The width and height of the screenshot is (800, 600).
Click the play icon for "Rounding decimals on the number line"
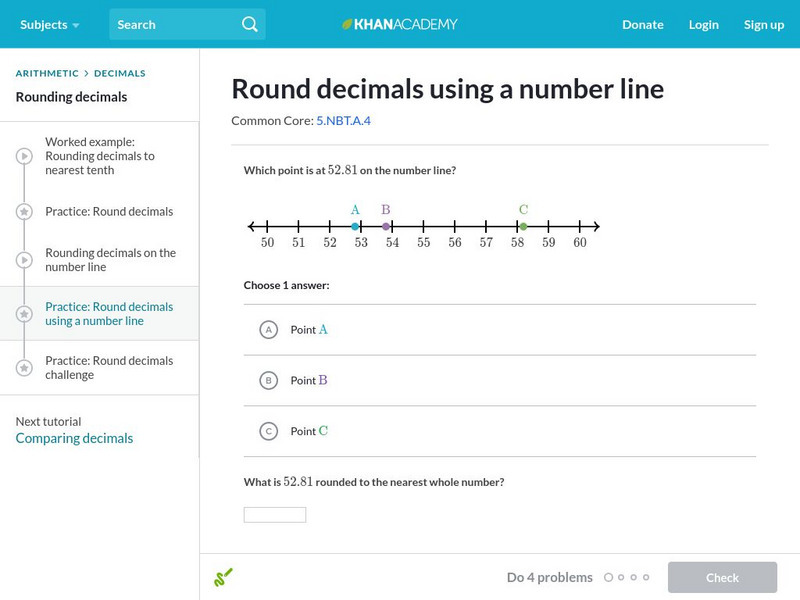pos(22,260)
